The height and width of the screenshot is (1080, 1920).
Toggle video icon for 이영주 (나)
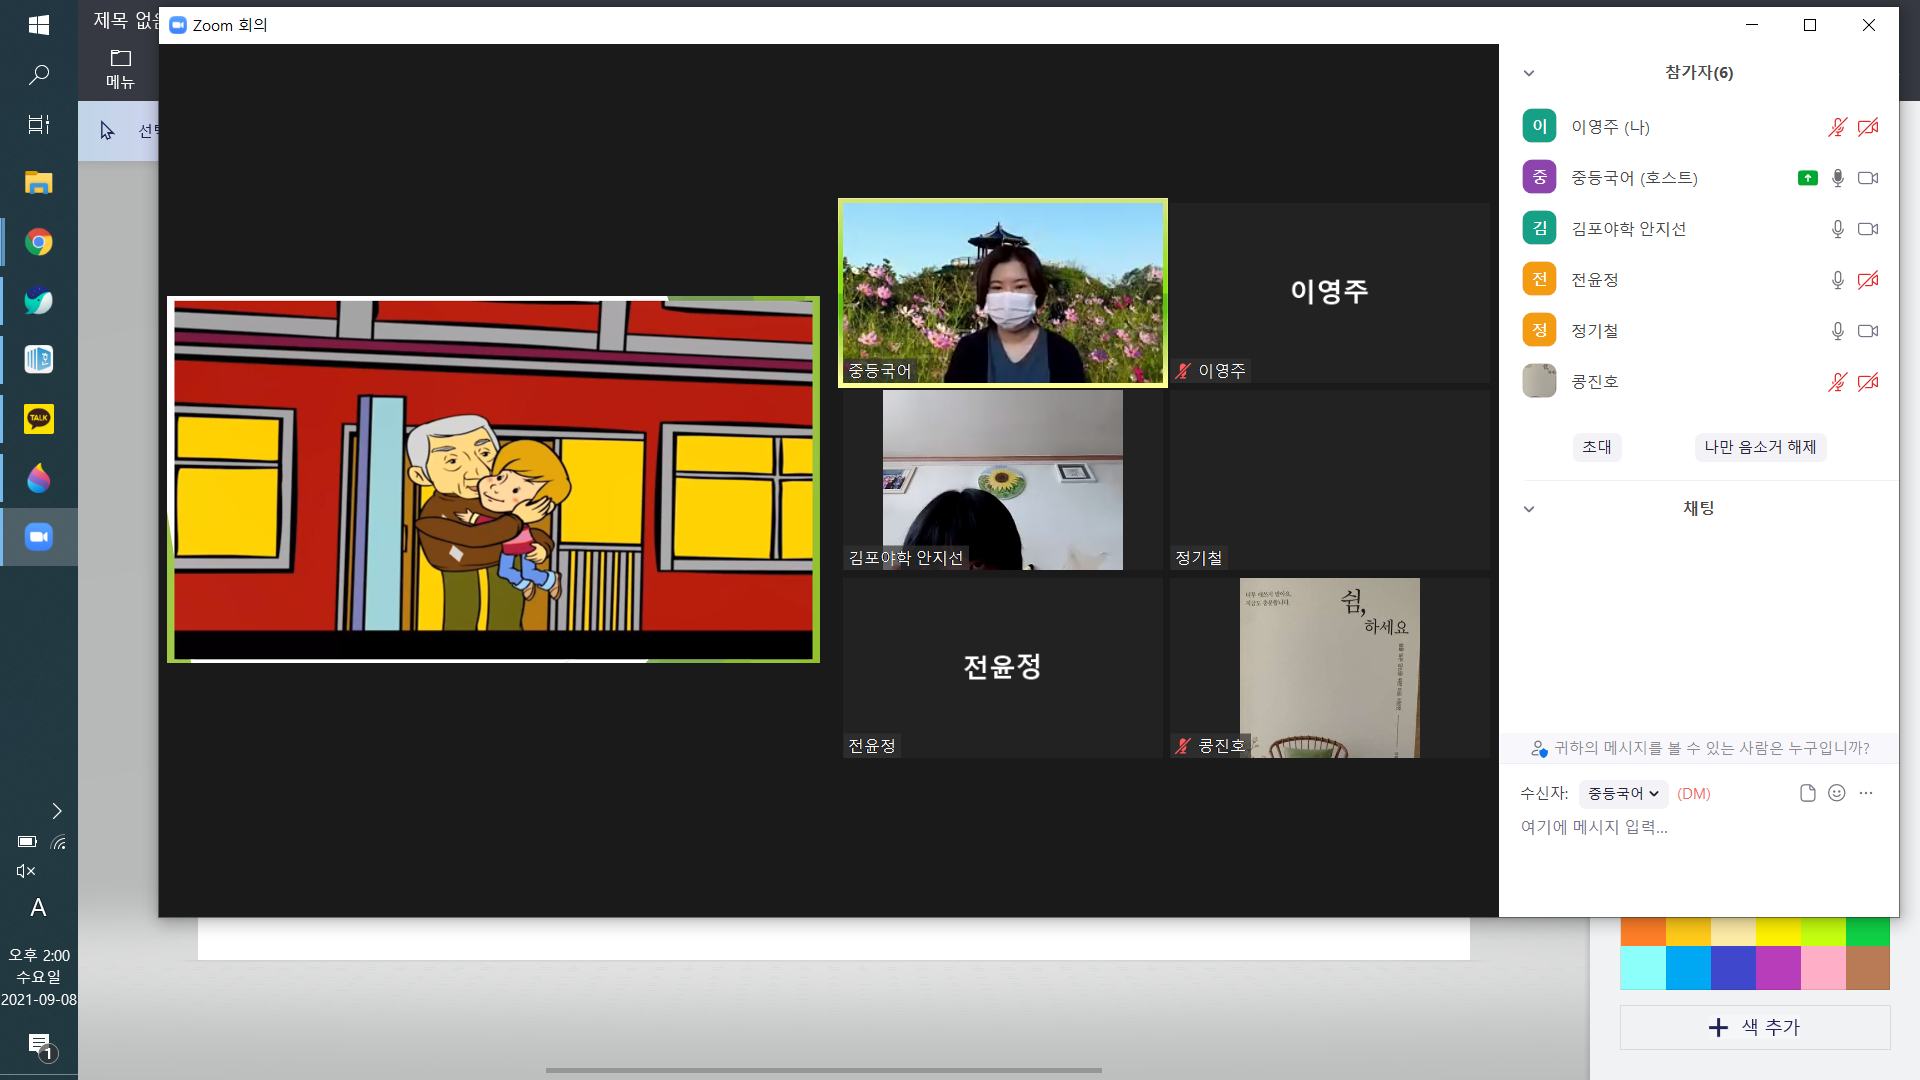pyautogui.click(x=1868, y=127)
